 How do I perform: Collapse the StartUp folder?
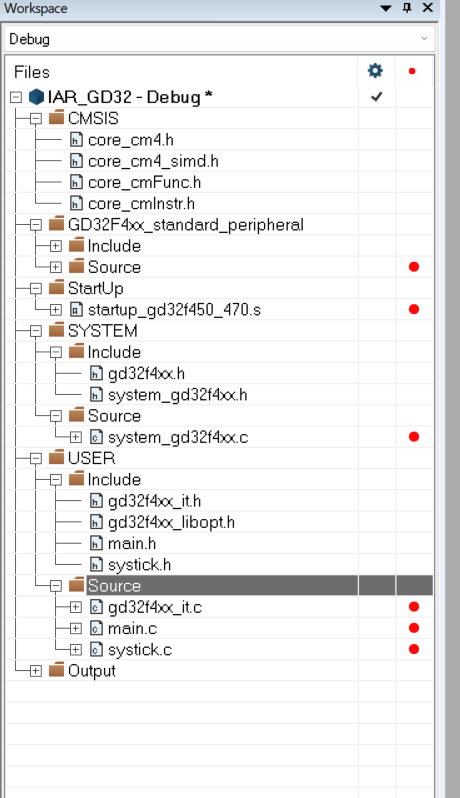[36, 289]
